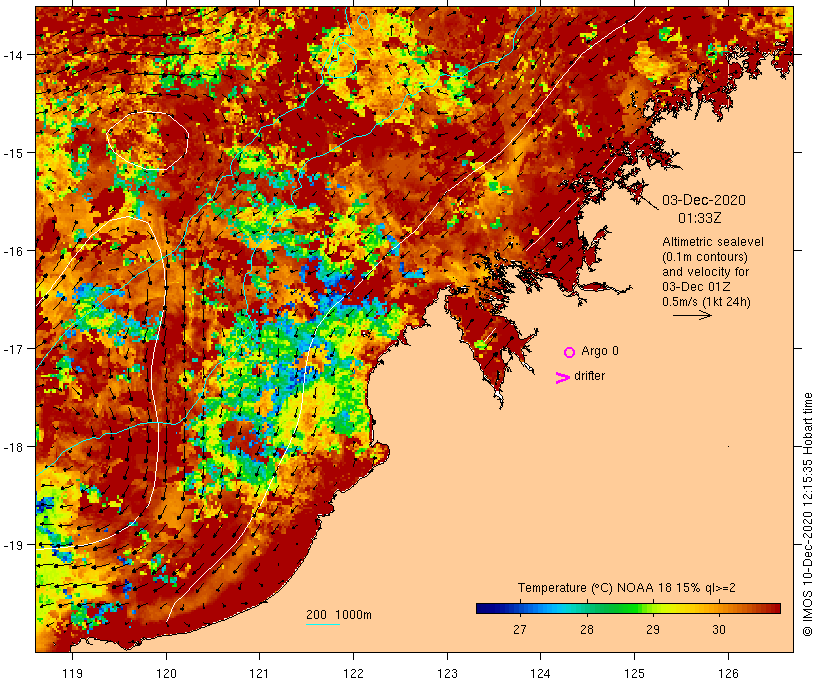Image resolution: width=820 pixels, height=680 pixels.
Task: Click the cyan 200m contour legend line
Action: point(323,624)
